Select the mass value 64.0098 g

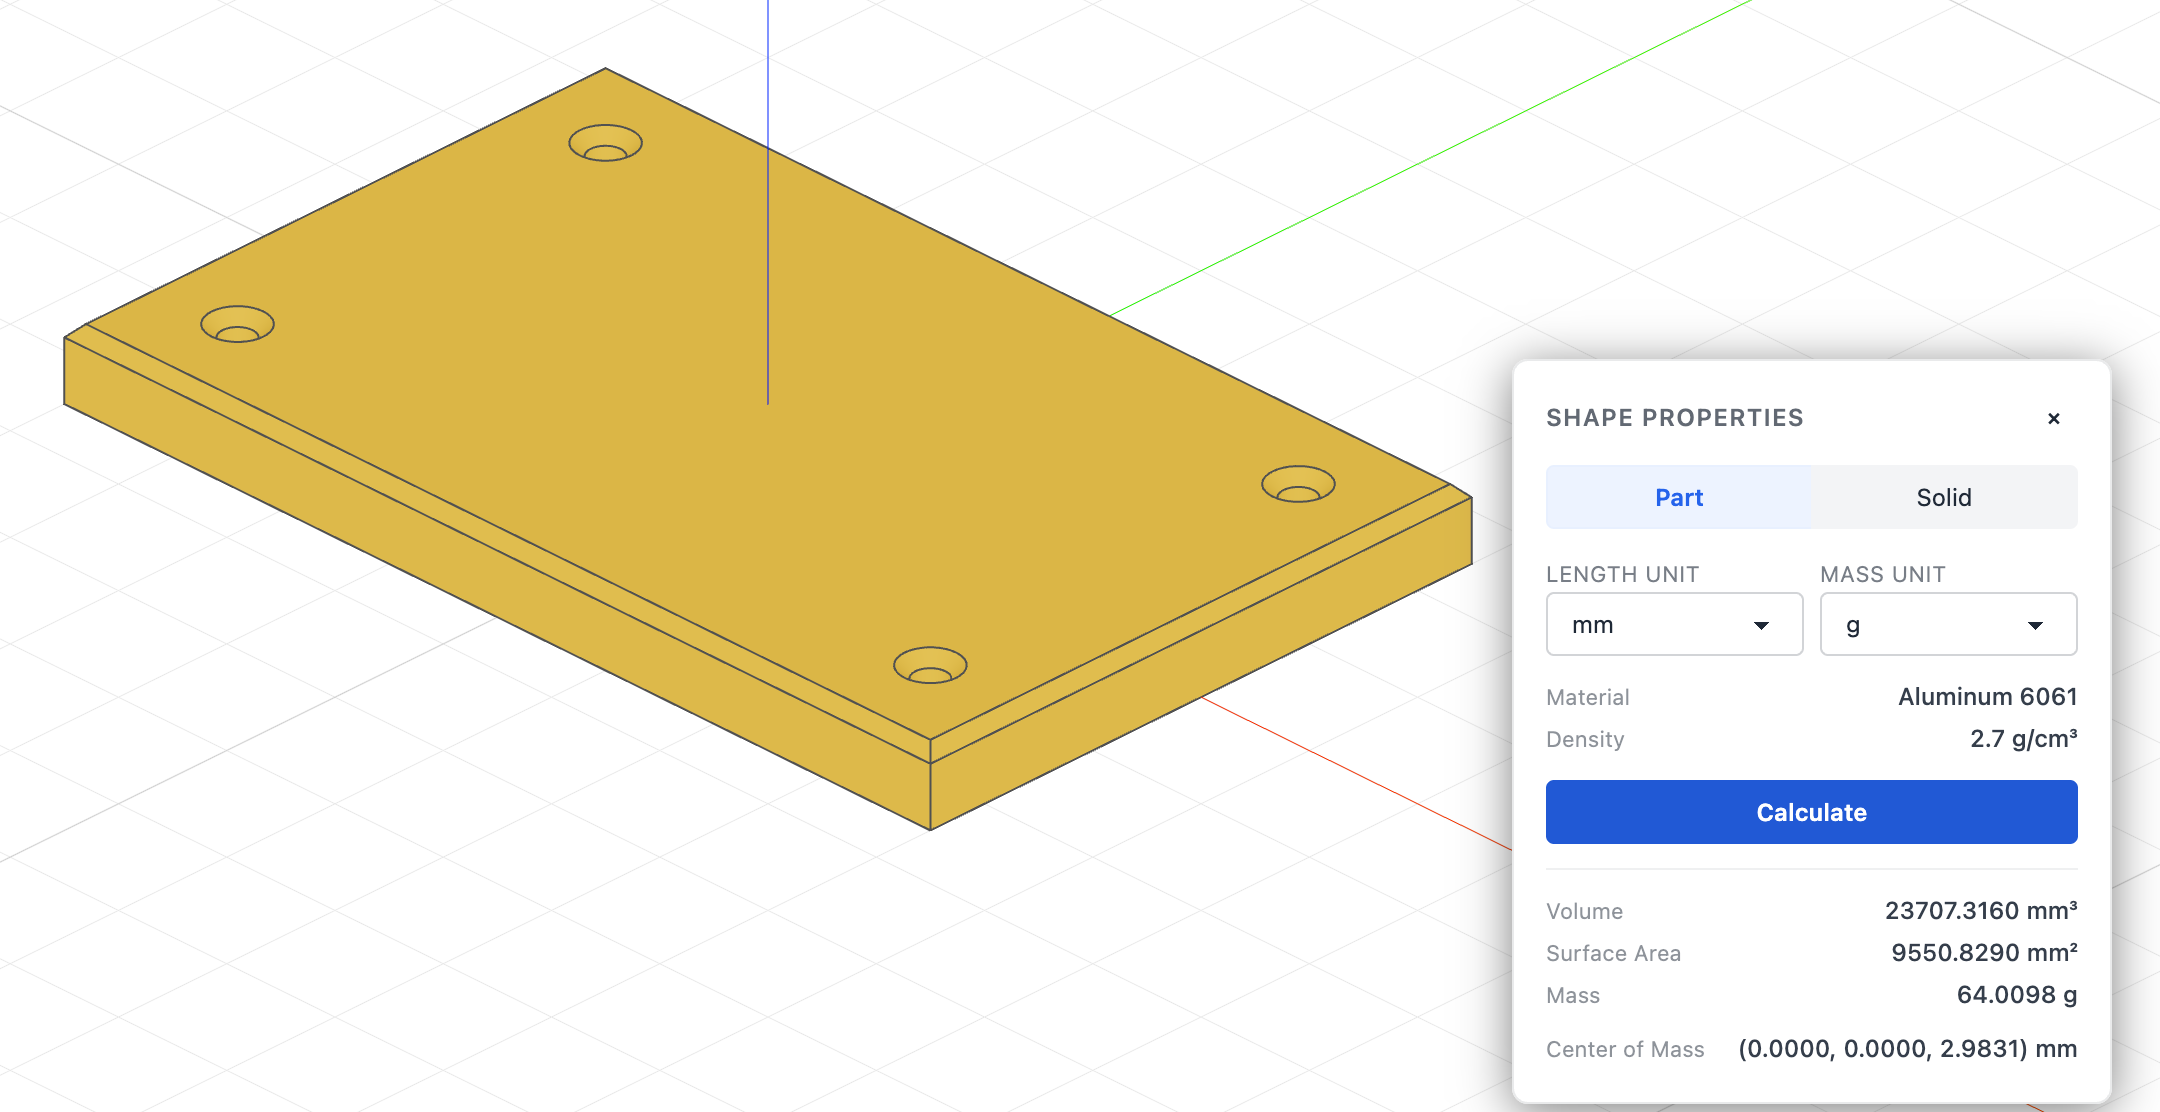(x=2016, y=995)
